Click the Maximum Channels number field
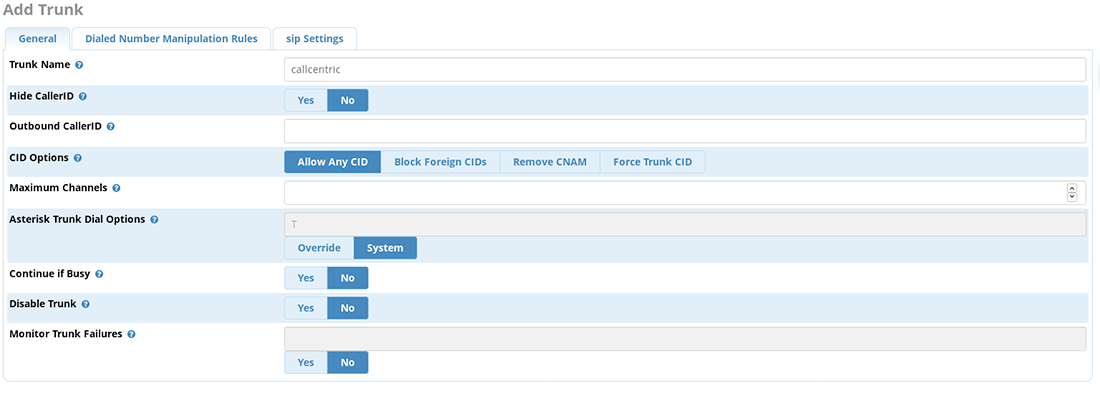The width and height of the screenshot is (1100, 399). tap(685, 193)
